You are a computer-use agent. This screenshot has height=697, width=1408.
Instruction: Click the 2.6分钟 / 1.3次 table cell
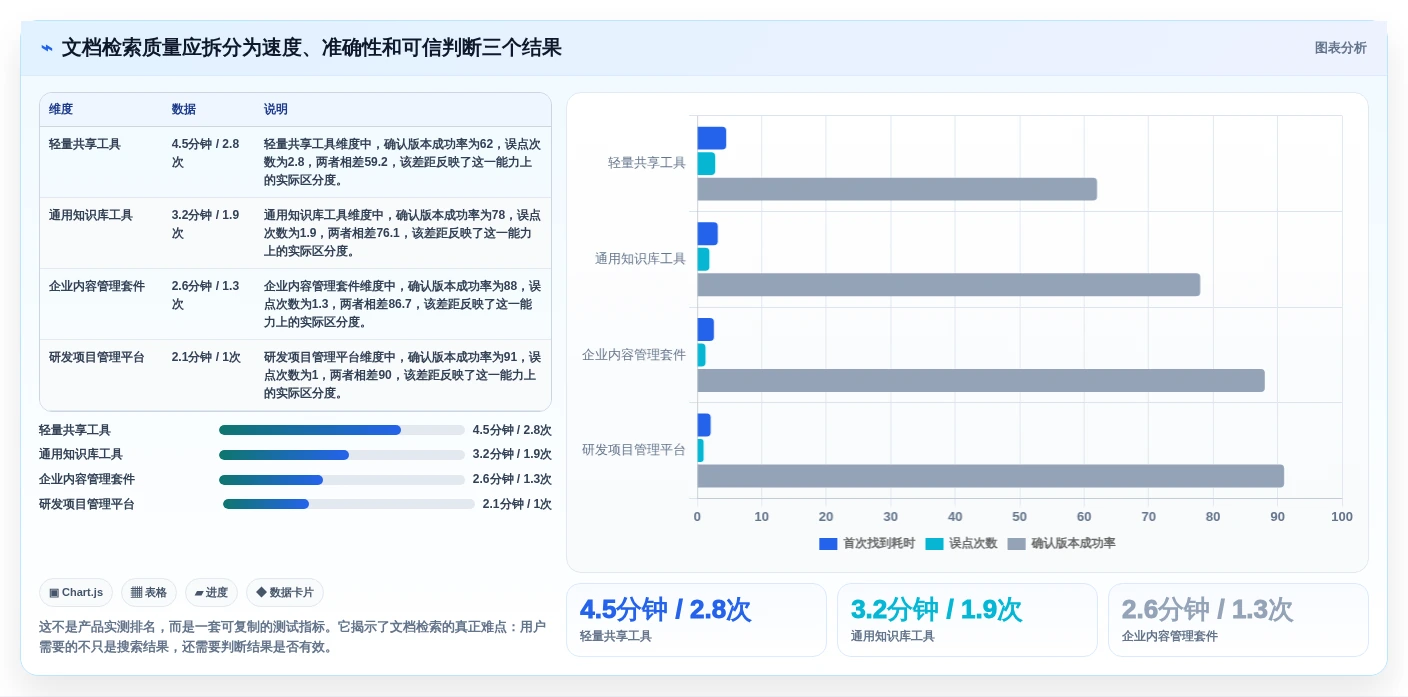click(x=206, y=295)
